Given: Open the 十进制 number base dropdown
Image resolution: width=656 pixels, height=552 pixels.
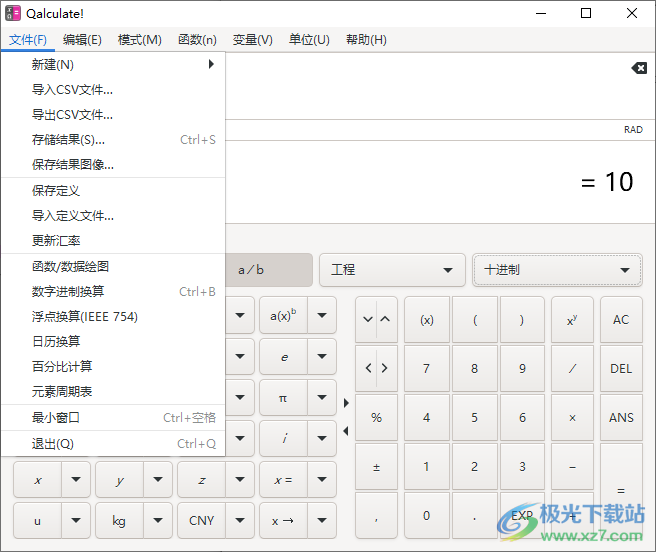Looking at the screenshot, I should 557,270.
